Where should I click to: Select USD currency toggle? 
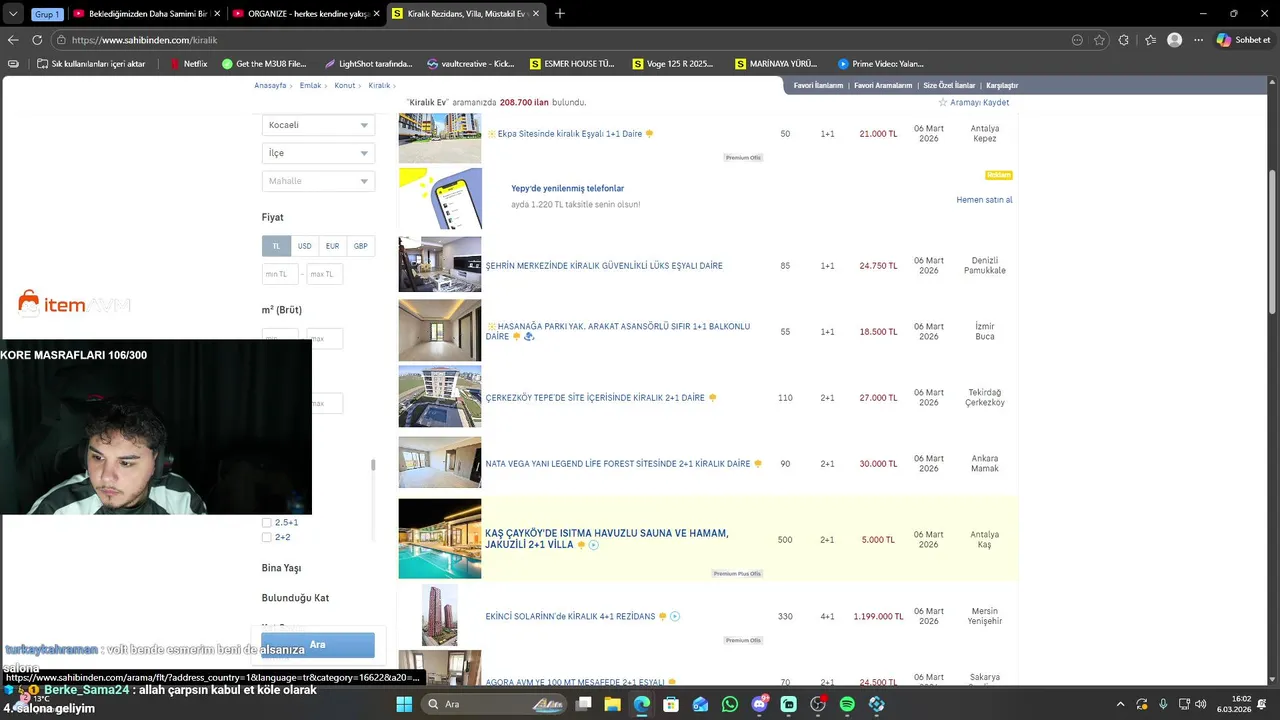(304, 246)
